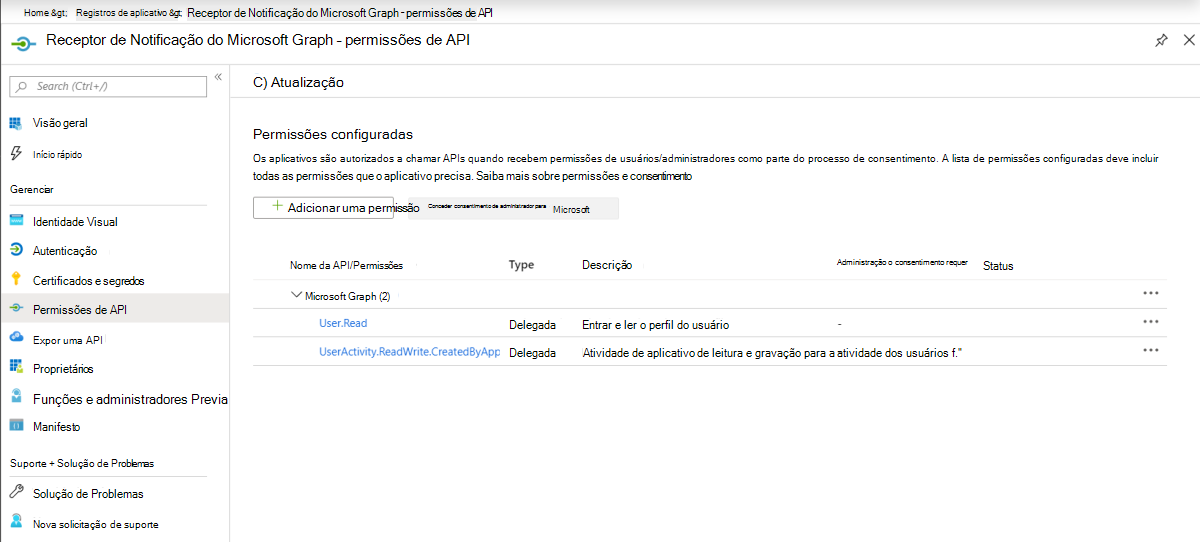Click the UserActivity permission description text
This screenshot has width=1200, height=542.
[771, 353]
